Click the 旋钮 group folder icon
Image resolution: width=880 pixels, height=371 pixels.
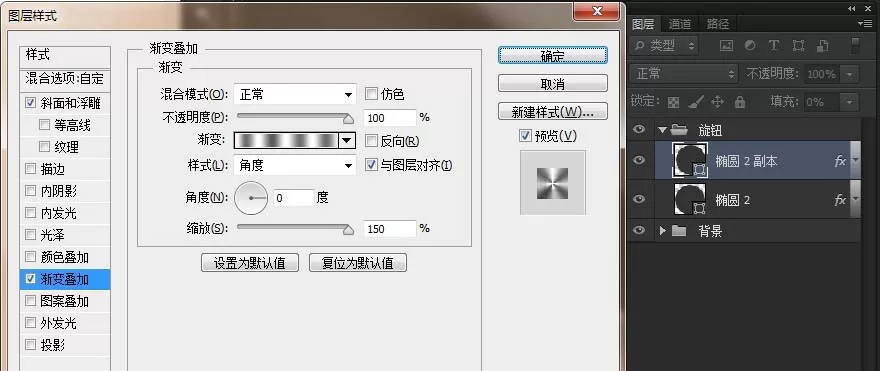[x=679, y=130]
